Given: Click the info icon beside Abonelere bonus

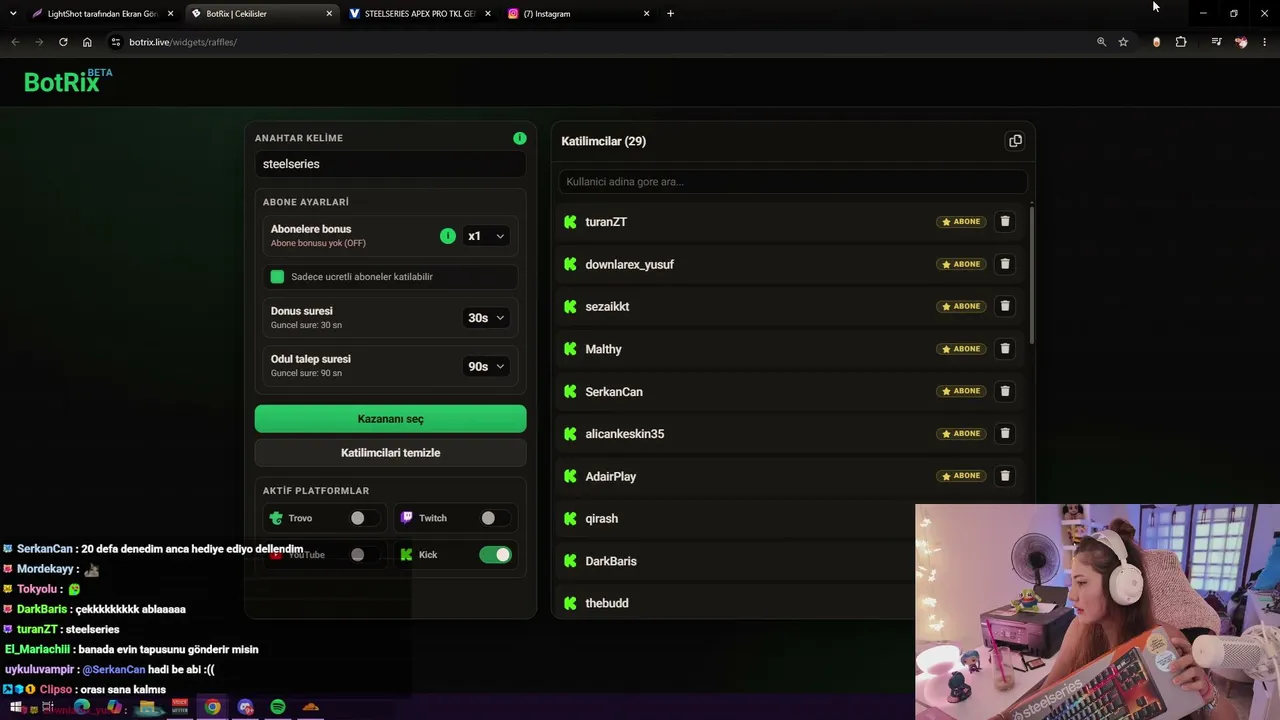Looking at the screenshot, I should pyautogui.click(x=448, y=236).
